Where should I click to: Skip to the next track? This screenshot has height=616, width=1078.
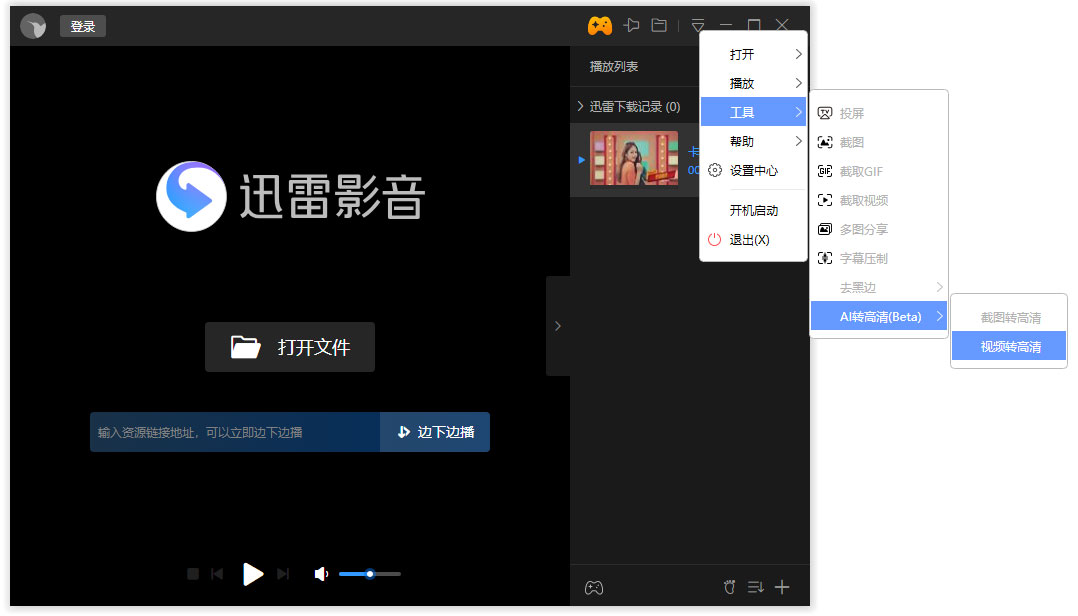point(283,573)
